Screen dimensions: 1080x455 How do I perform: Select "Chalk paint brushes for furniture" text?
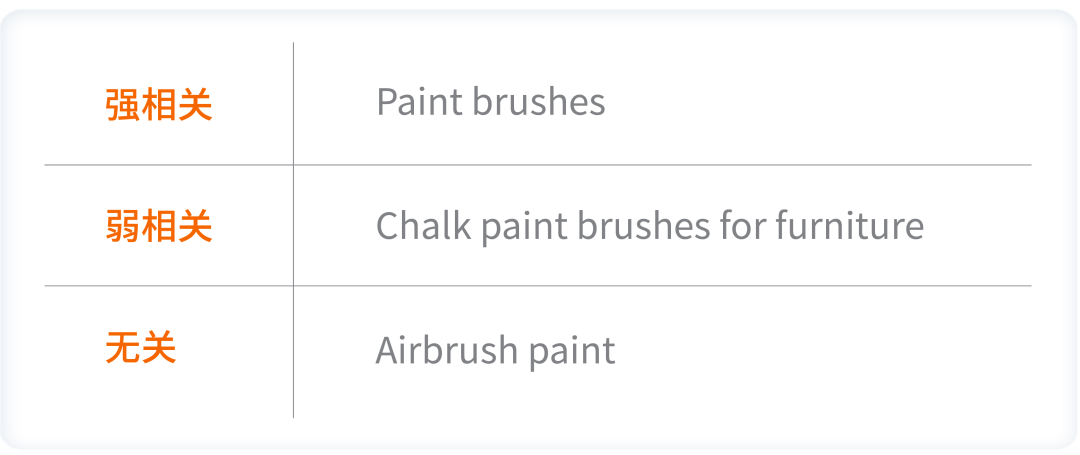(x=649, y=226)
